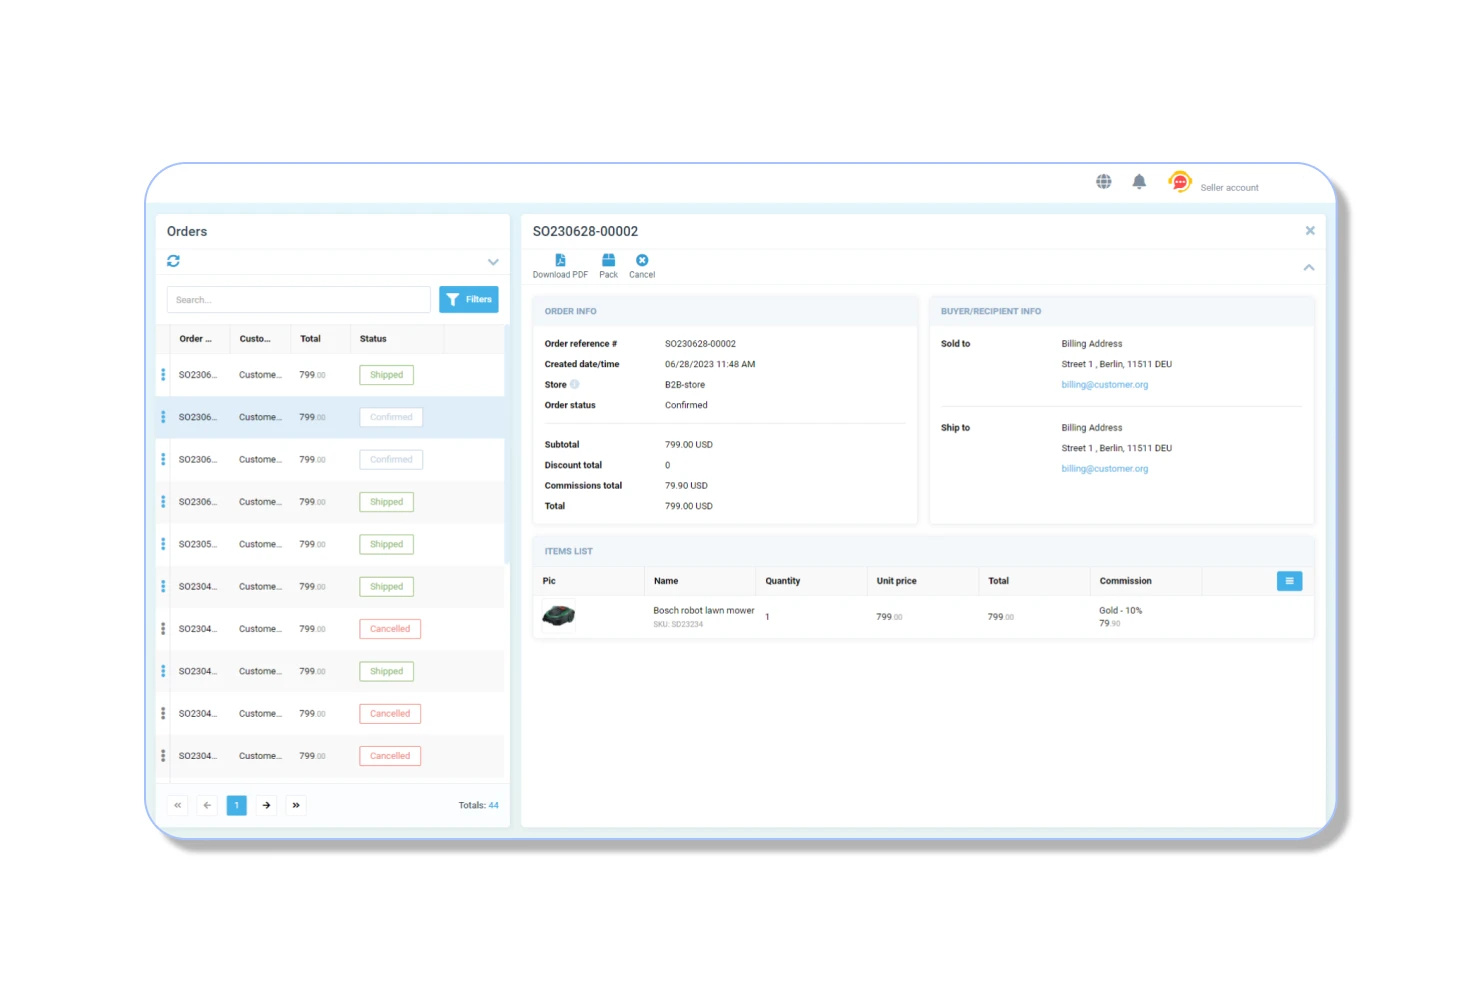Open the language globe icon
This screenshot has width=1480, height=1000.
1103,182
